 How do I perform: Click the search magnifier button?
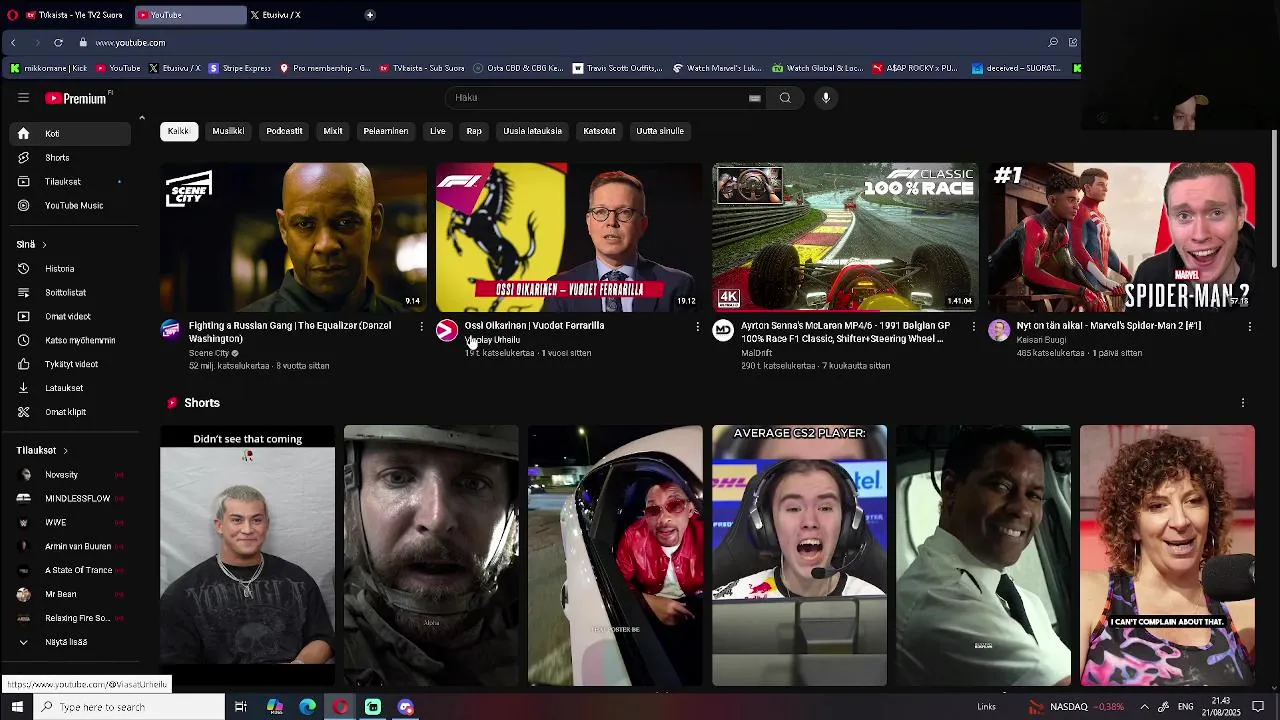tap(785, 98)
